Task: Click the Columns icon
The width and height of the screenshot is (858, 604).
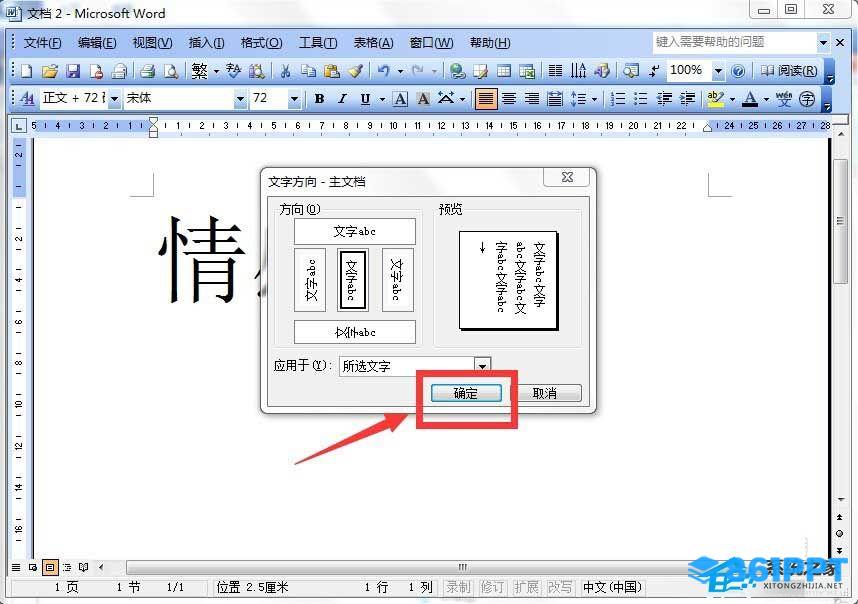Action: click(x=555, y=71)
